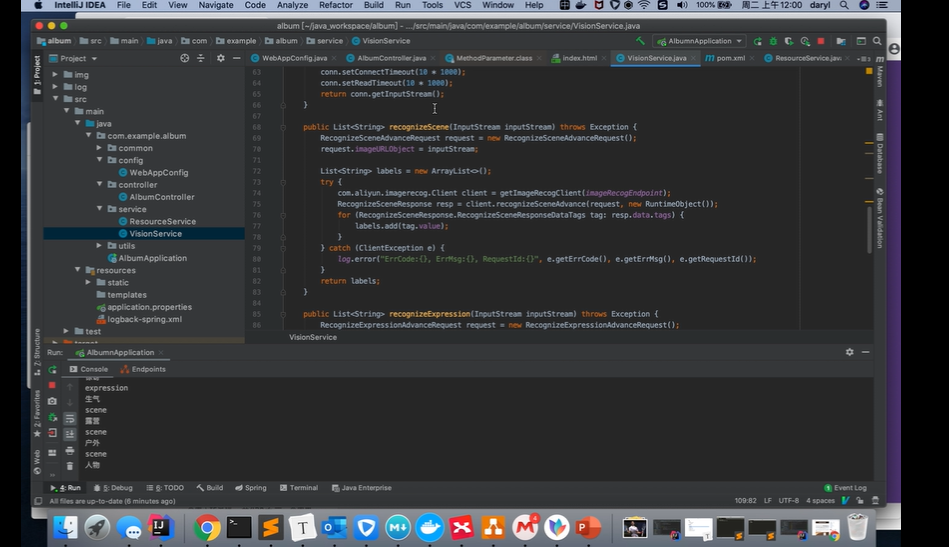Viewport: 949px width, 547px height.
Task: Click the Run with Profiler toolbar icon
Action: [x=805, y=41]
